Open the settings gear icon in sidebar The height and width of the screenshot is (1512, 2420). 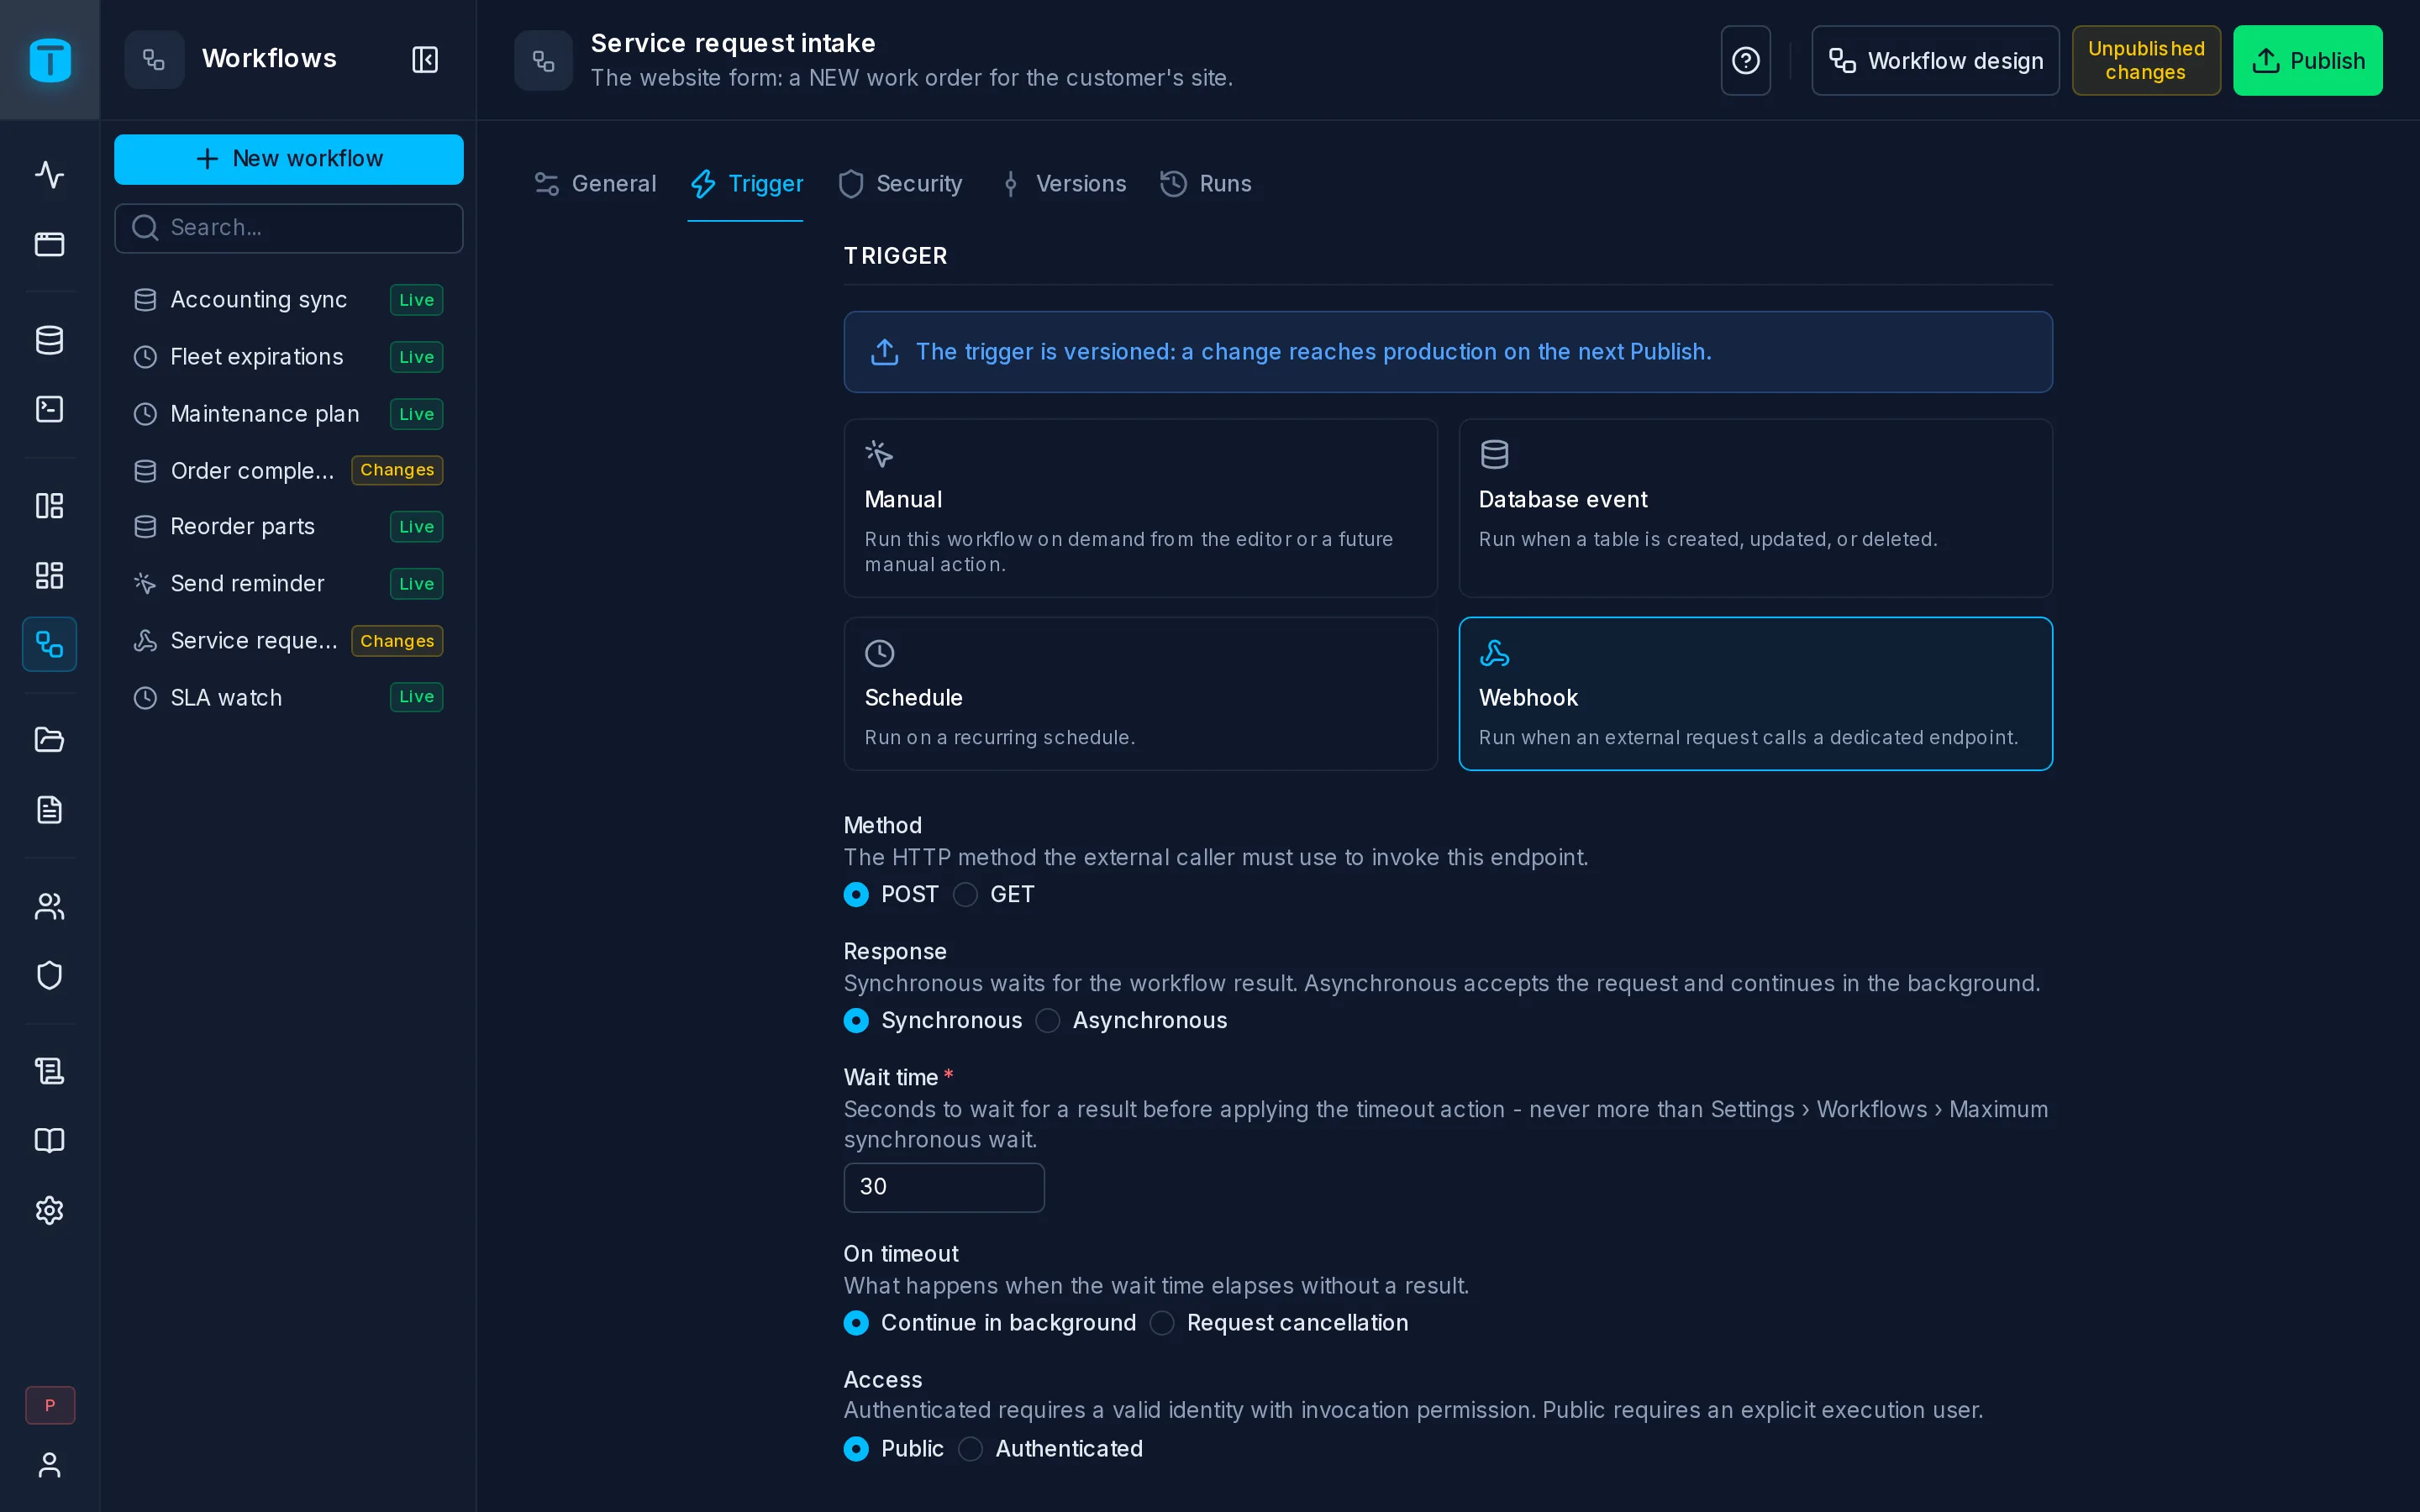coord(49,1210)
